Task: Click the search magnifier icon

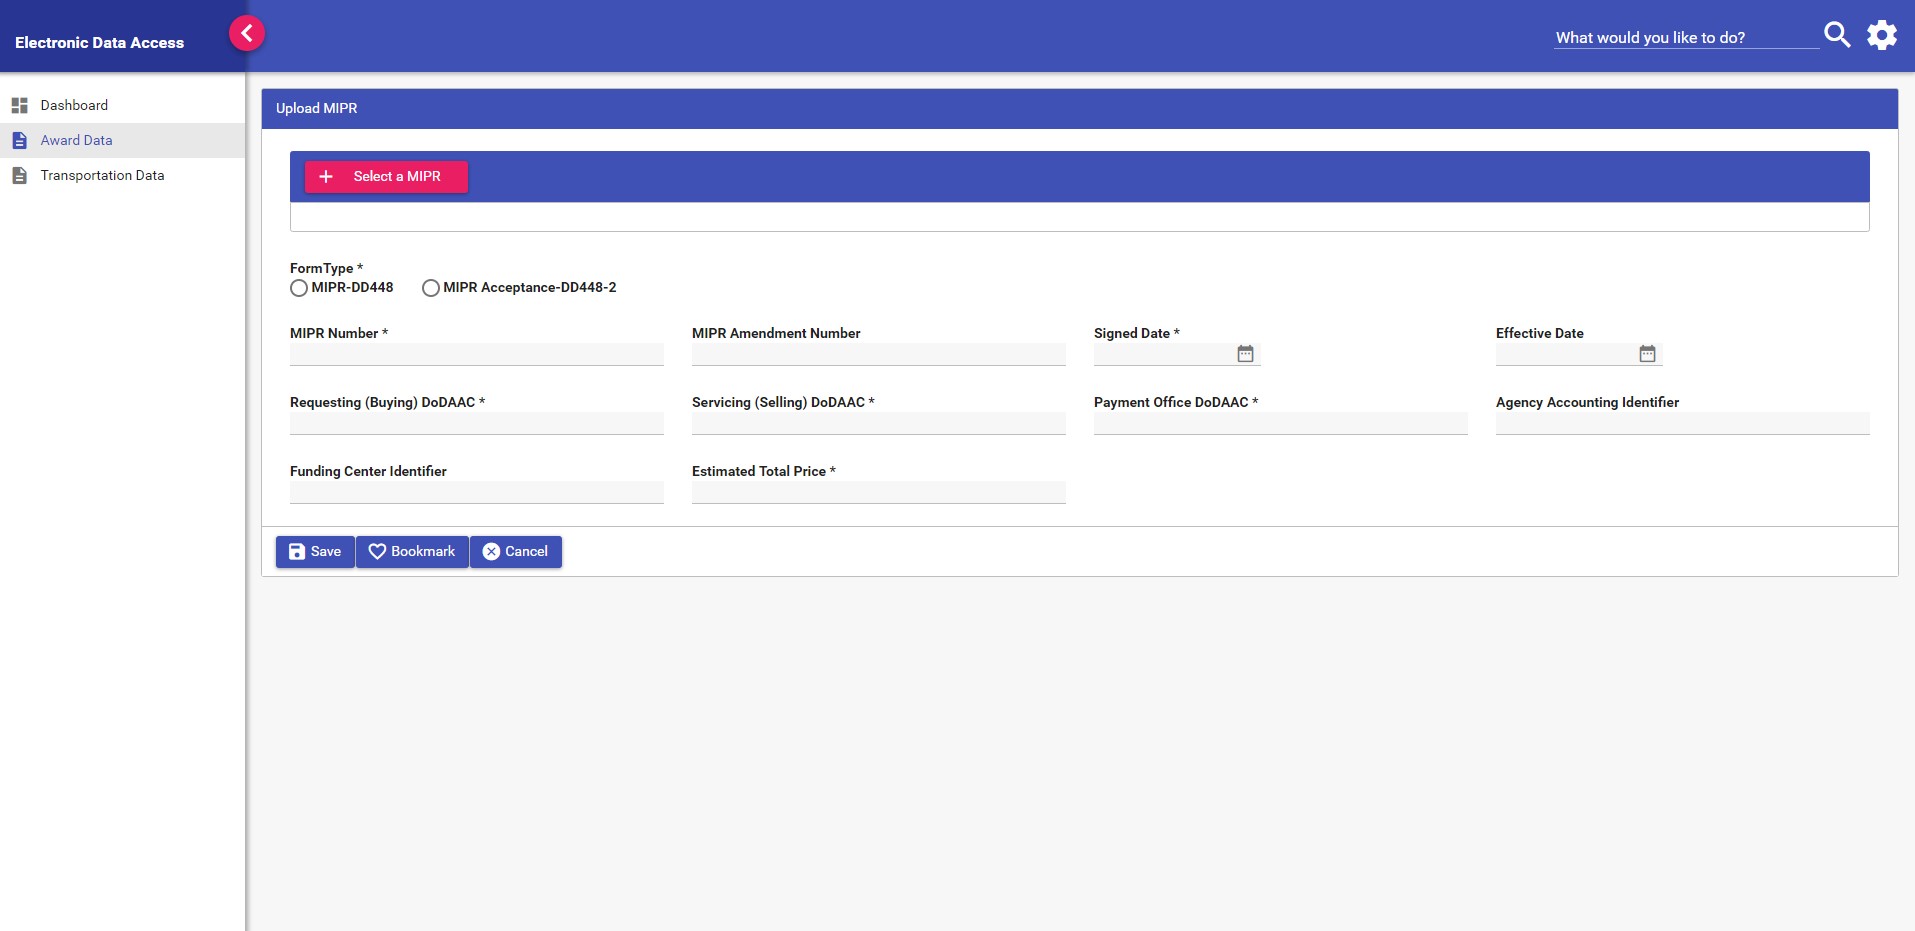Action: 1837,34
